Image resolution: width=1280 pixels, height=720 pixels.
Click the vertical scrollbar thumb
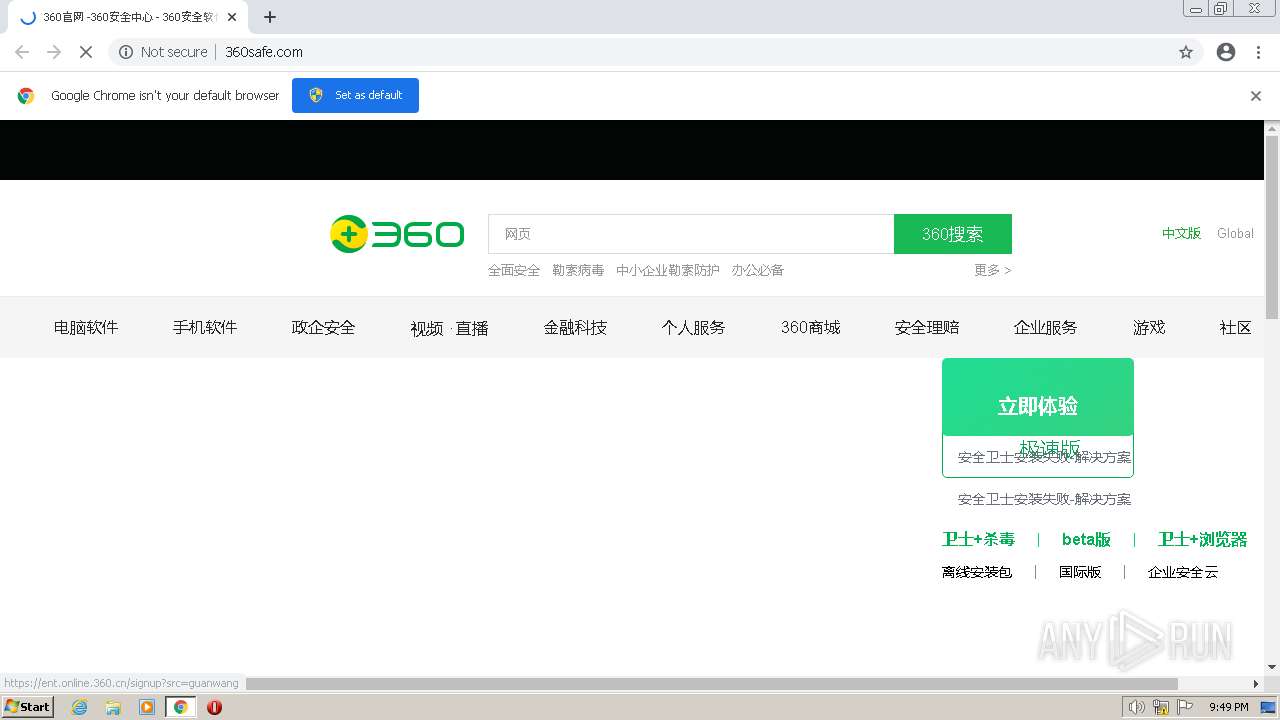tap(1272, 227)
